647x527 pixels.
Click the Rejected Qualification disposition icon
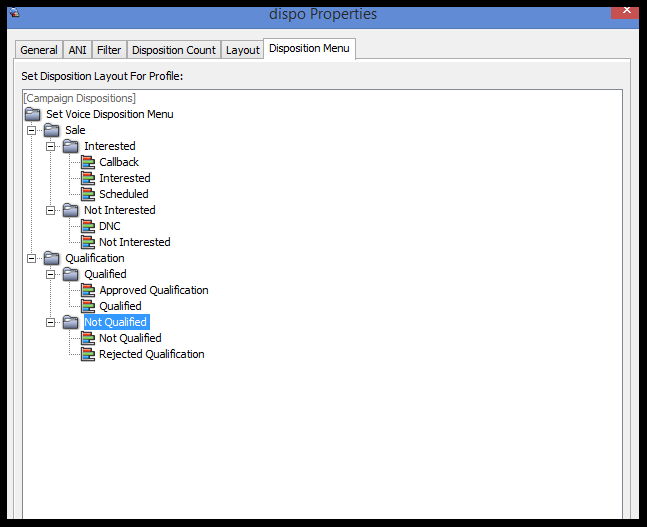point(88,354)
